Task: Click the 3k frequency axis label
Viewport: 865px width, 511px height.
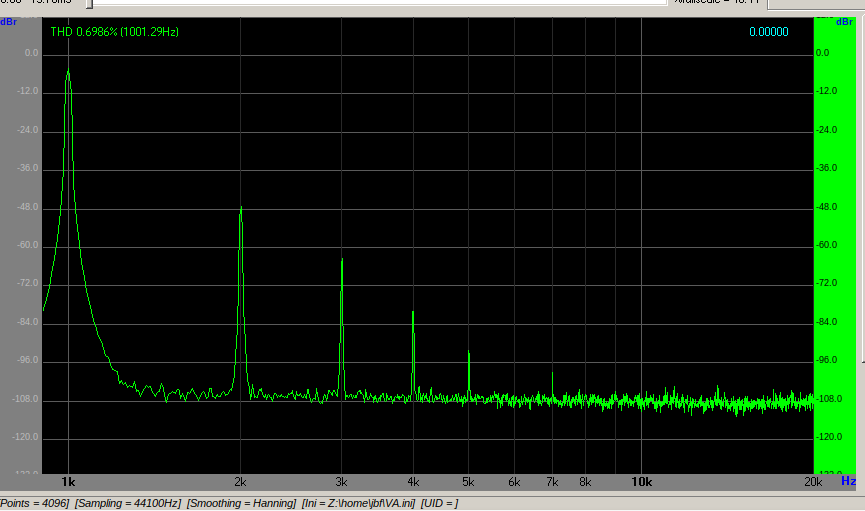Action: click(x=341, y=482)
